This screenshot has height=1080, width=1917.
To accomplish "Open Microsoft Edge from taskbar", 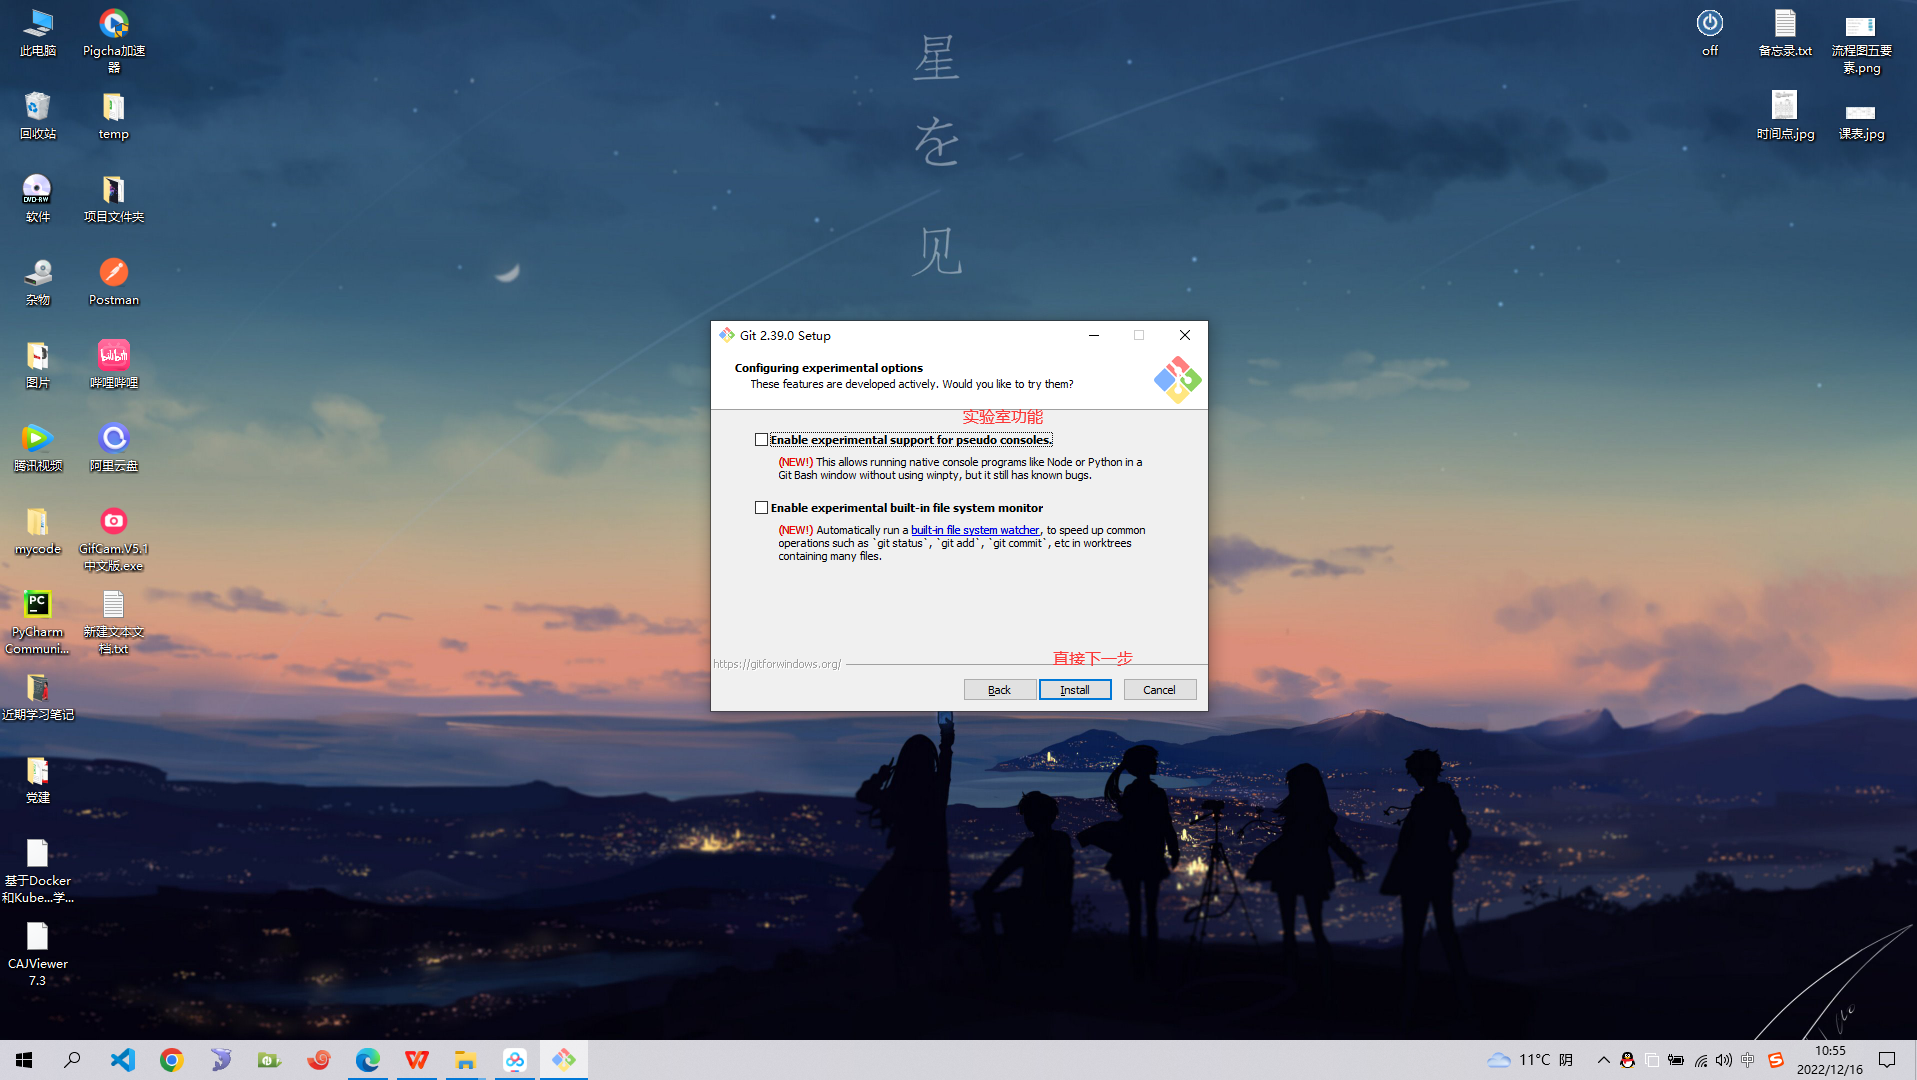I will 367,1060.
